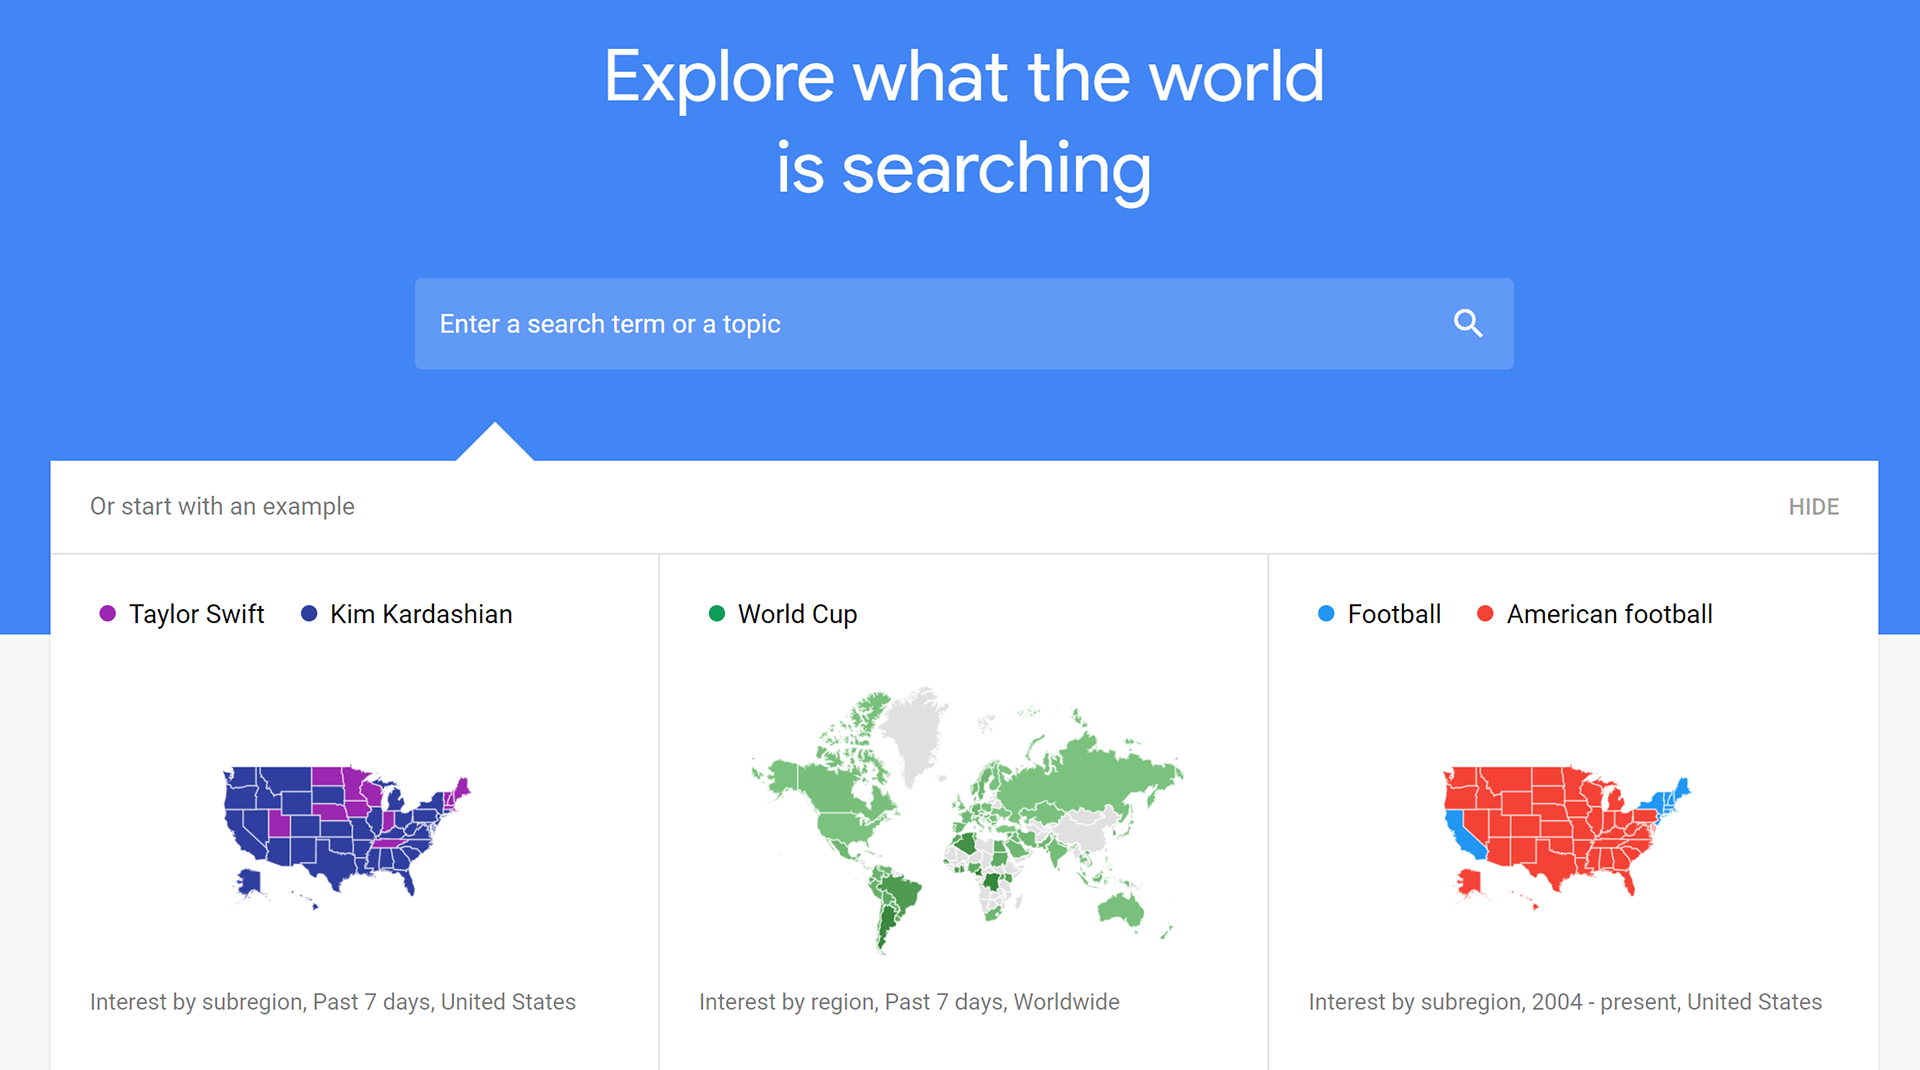Click the search term input field
The image size is (1920, 1070).
964,324
